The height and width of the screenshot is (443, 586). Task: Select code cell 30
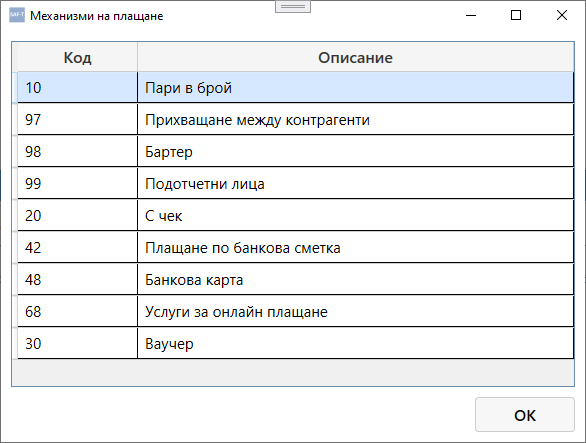[x=77, y=344]
